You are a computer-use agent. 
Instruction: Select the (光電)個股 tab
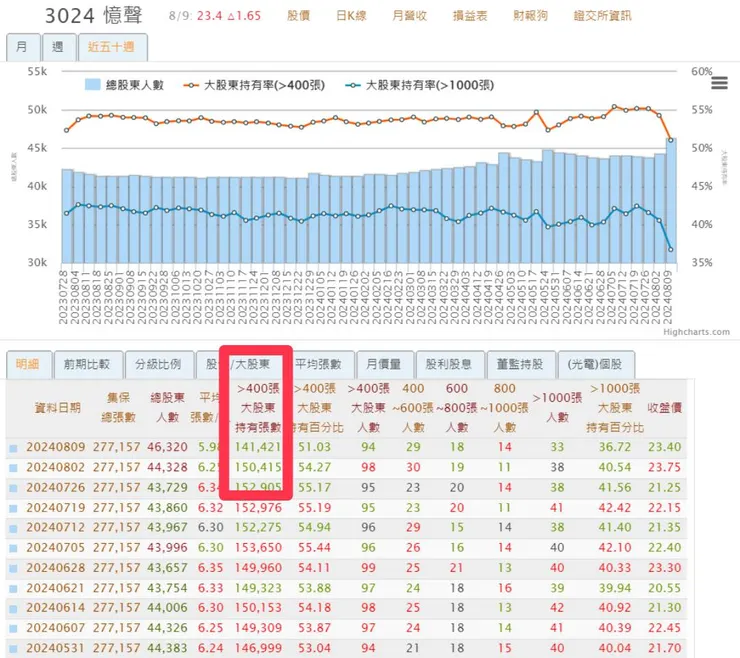(x=595, y=364)
